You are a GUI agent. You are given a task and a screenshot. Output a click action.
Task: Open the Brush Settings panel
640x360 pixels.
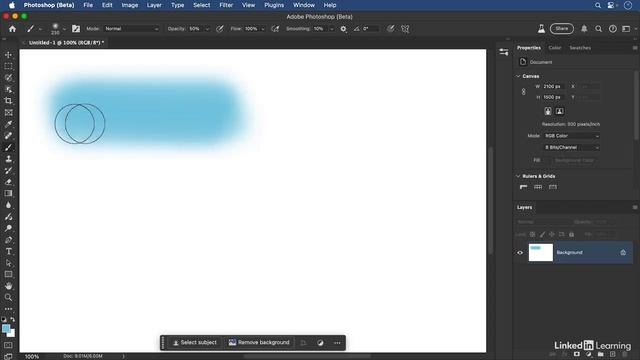[x=76, y=29]
